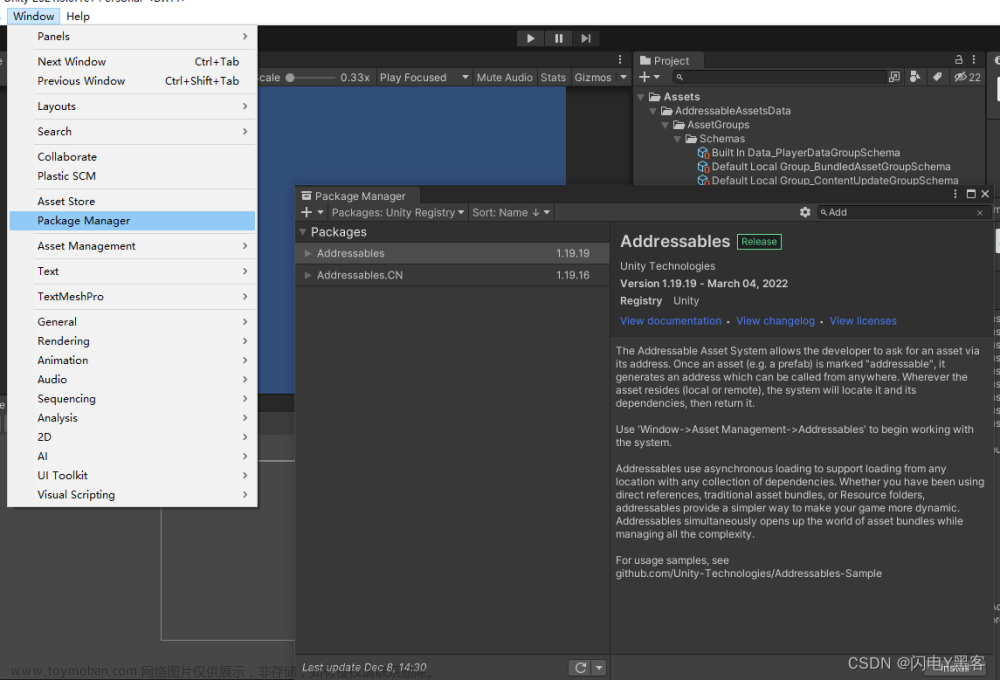
Task: Collapse the Packages list header
Action: coord(303,232)
